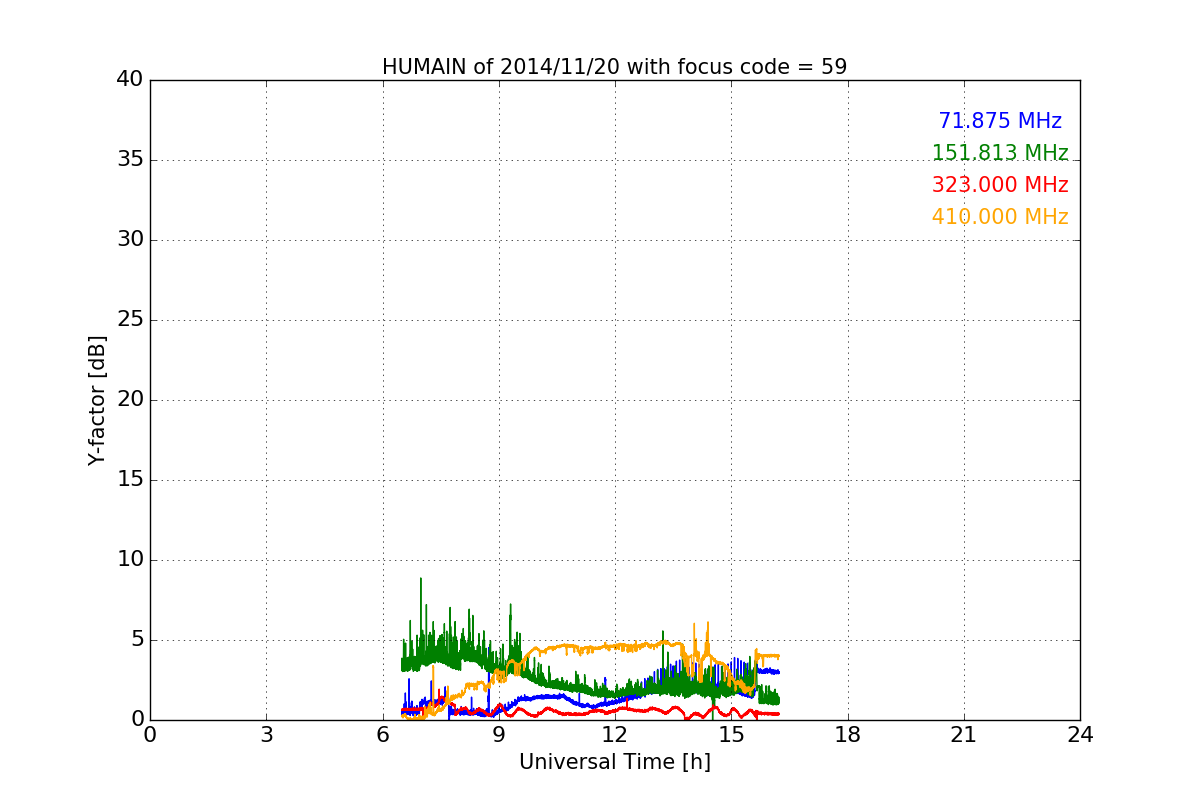Image resolution: width=1200 pixels, height=800 pixels.
Task: Click x-axis tick label 24
Action: (x=1080, y=735)
